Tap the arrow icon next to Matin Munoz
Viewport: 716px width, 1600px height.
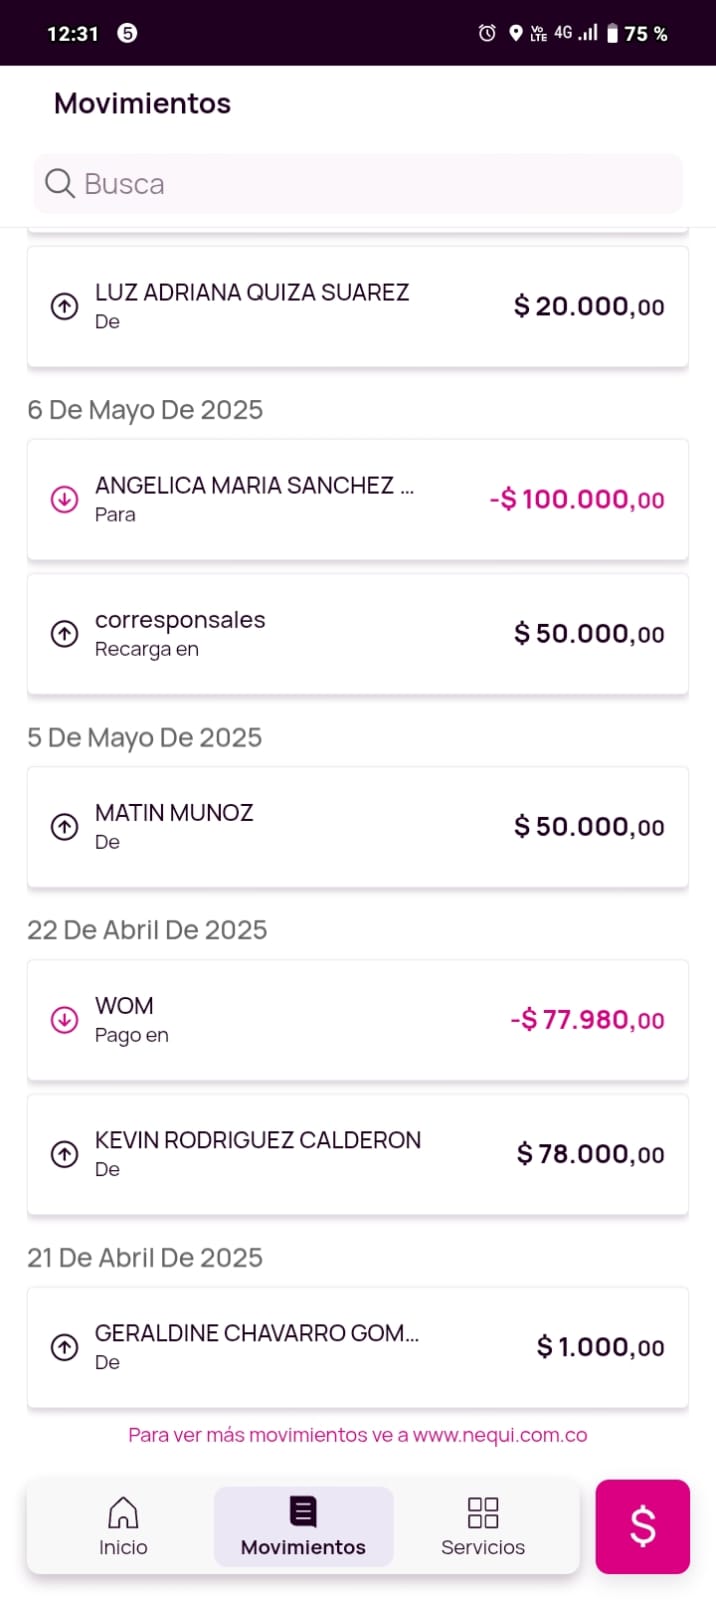tap(65, 826)
